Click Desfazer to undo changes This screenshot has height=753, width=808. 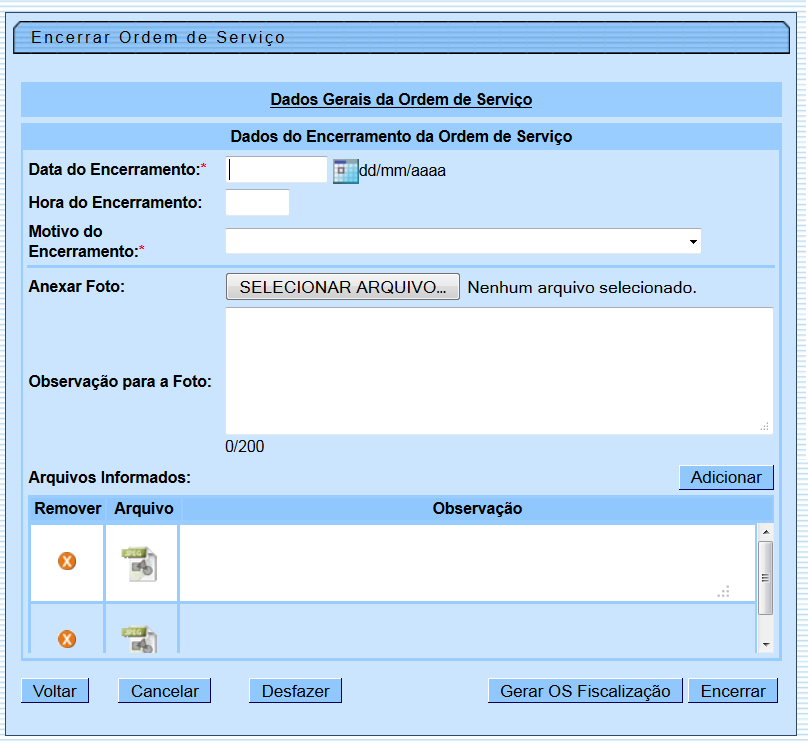point(295,691)
